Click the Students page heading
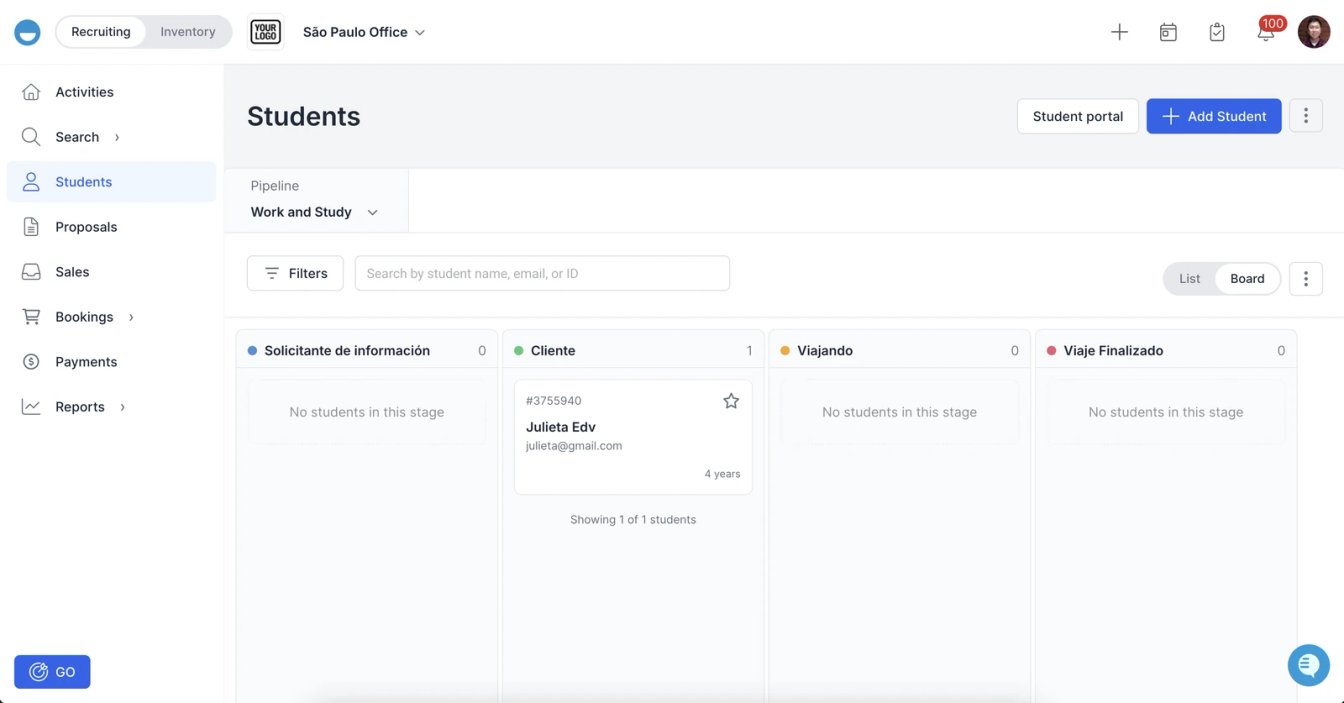Image resolution: width=1344 pixels, height=703 pixels. [304, 116]
